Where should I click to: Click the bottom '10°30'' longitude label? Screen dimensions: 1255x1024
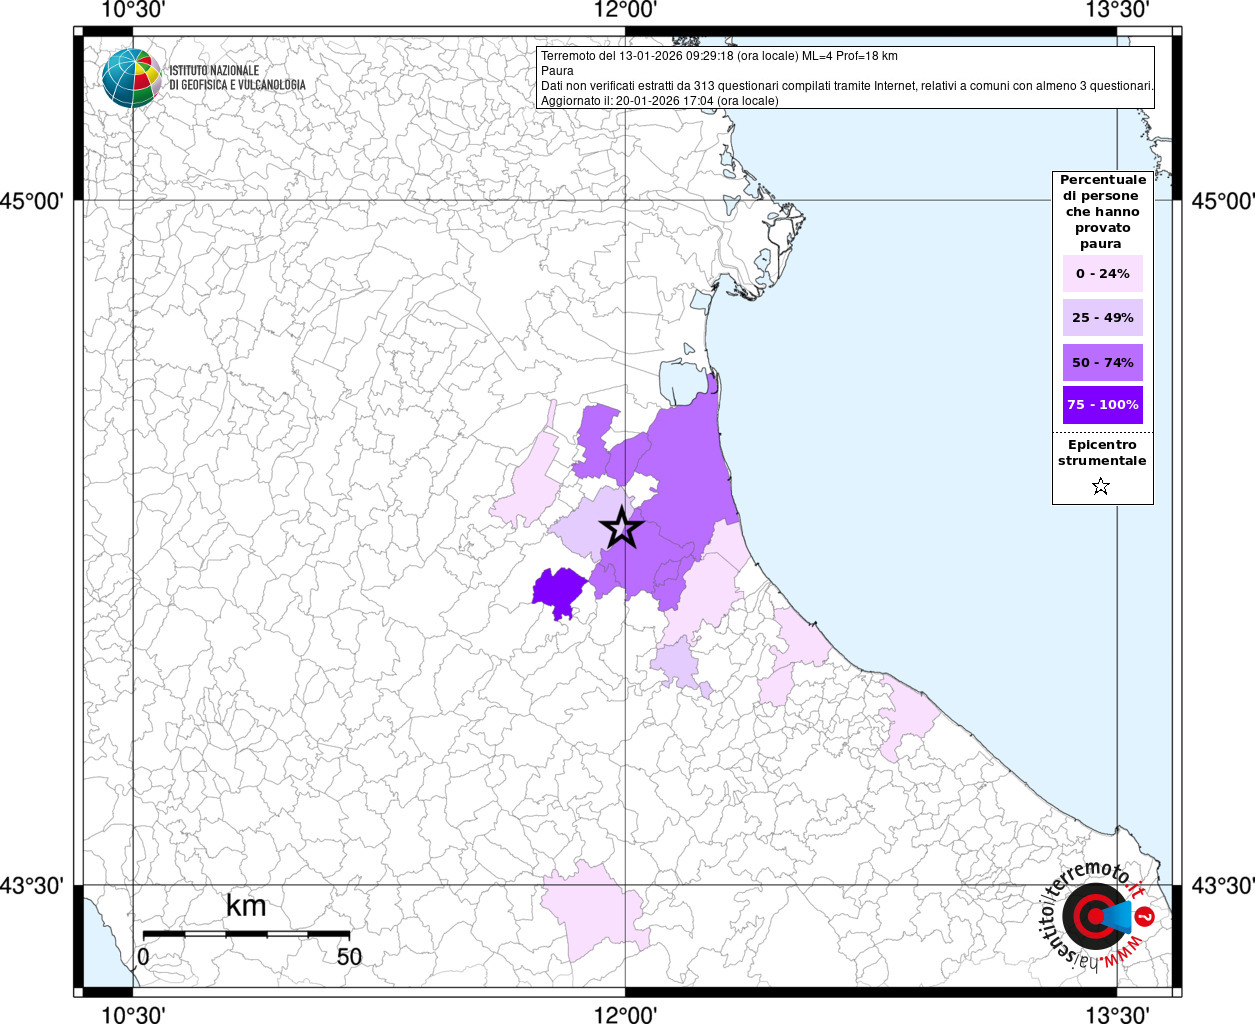[133, 1014]
